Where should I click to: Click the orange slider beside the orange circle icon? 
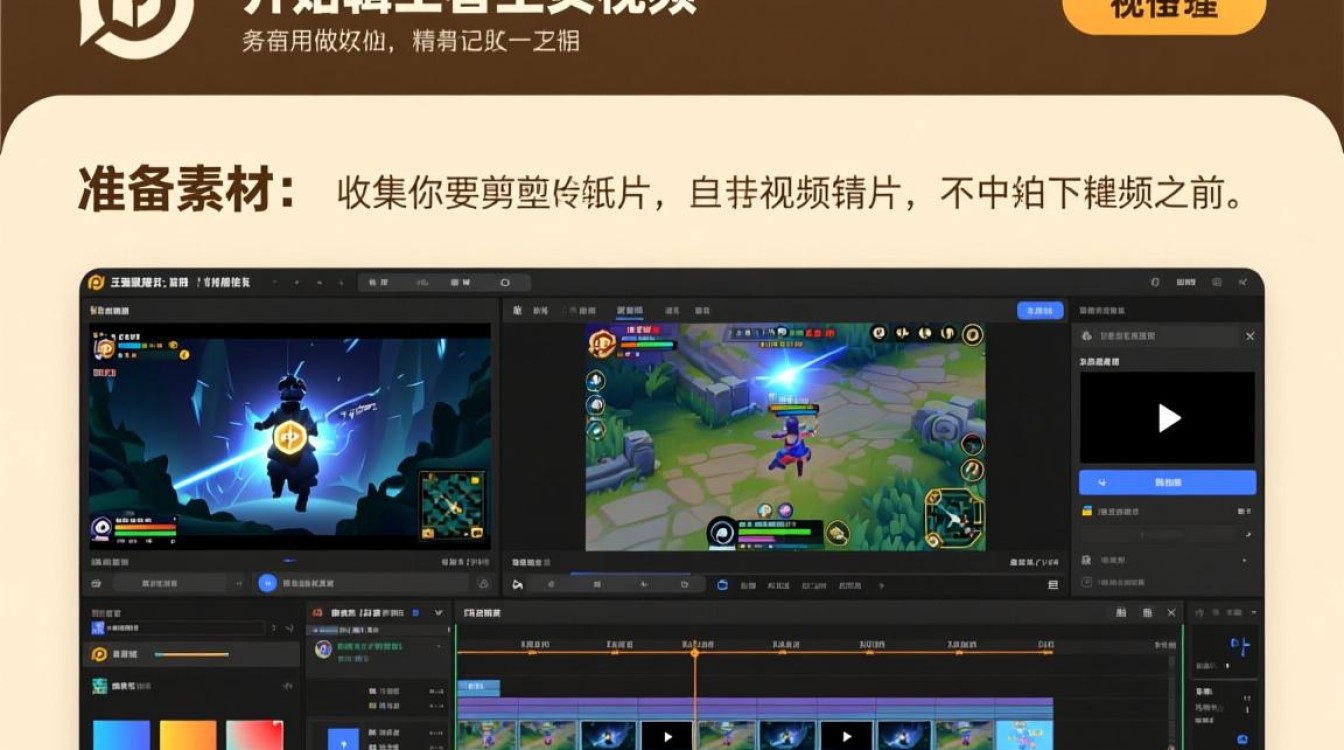192,654
